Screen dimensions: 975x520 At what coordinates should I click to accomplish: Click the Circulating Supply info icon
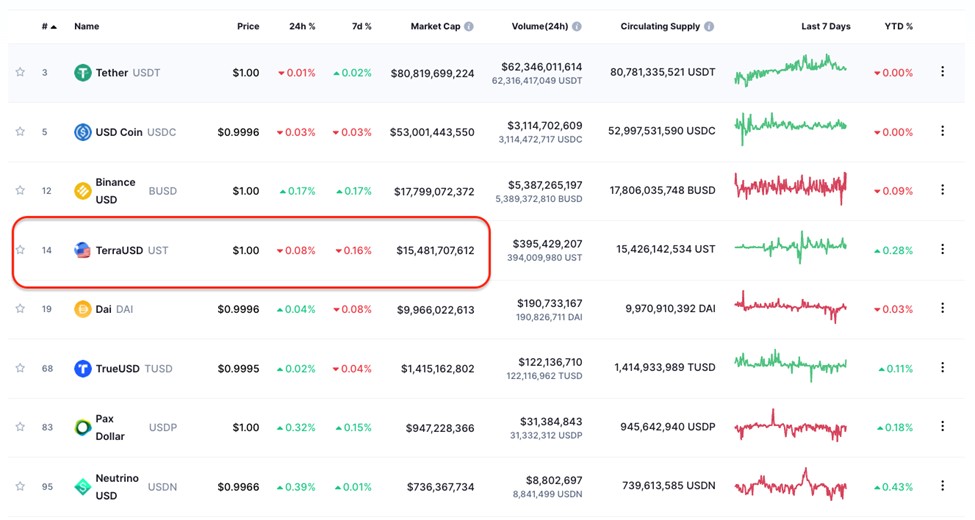point(709,26)
